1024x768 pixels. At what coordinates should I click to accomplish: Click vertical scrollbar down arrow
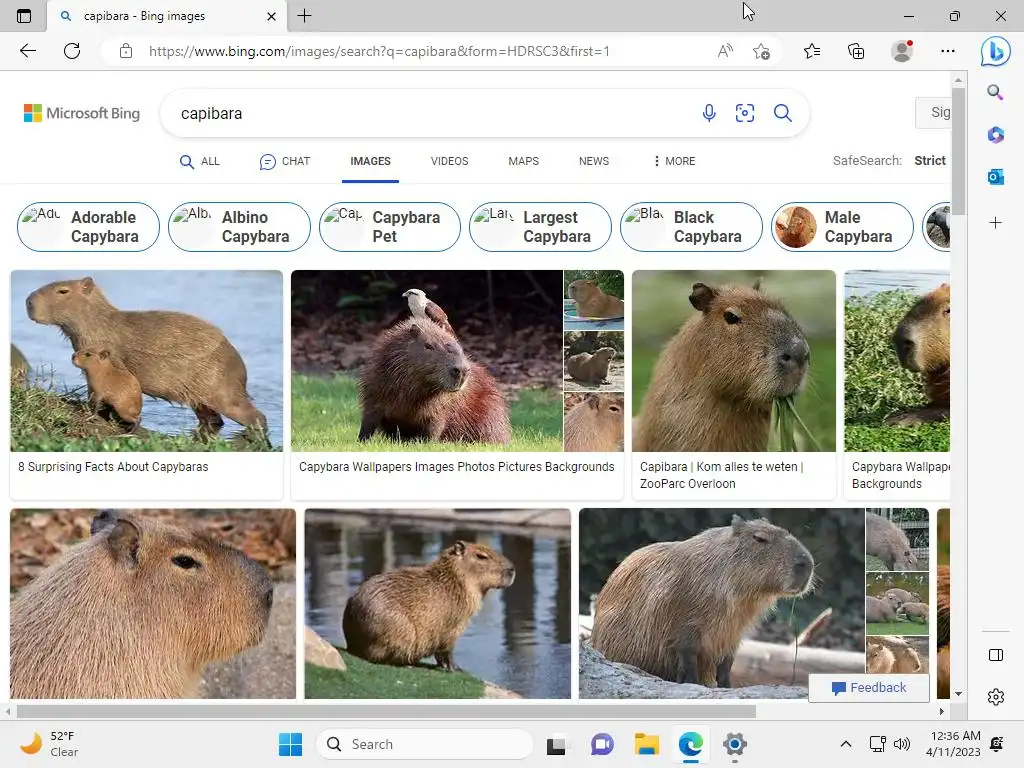pos(958,694)
